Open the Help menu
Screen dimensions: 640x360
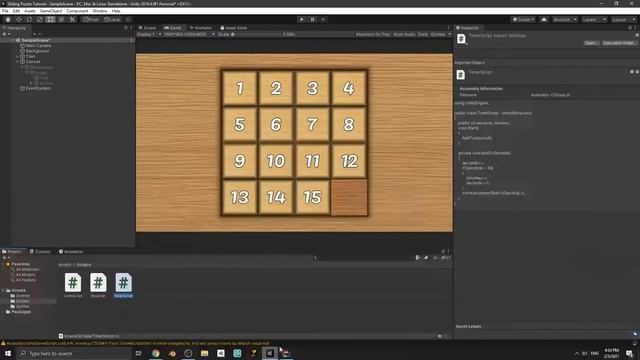pyautogui.click(x=116, y=11)
